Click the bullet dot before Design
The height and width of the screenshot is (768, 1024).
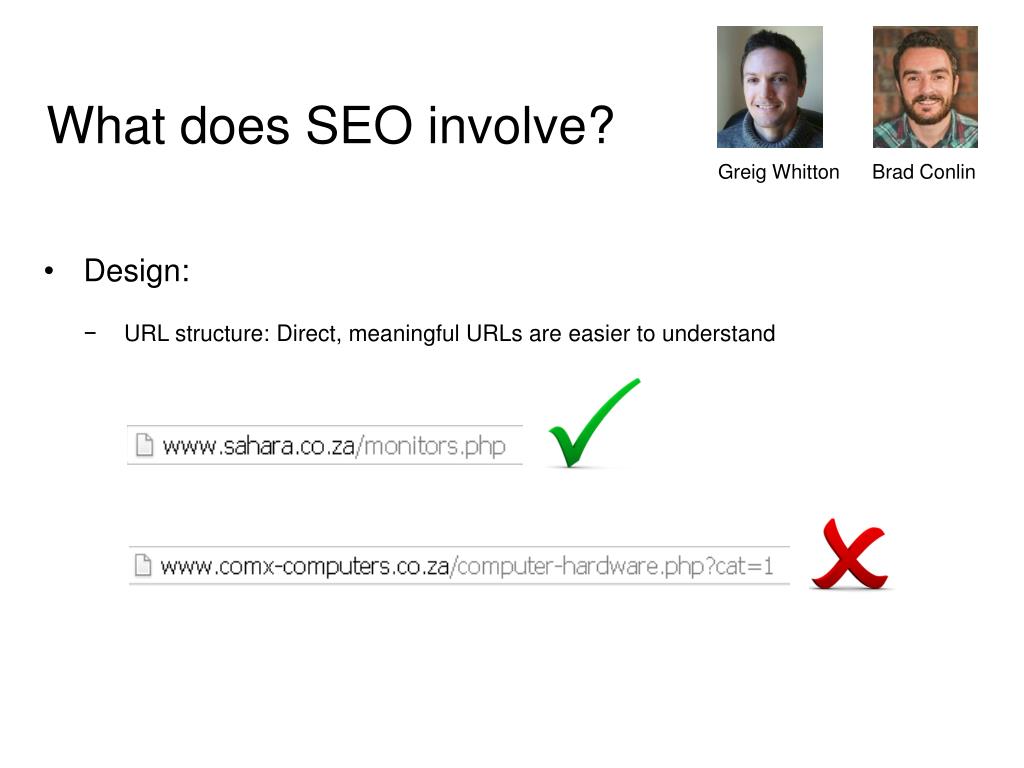[49, 271]
